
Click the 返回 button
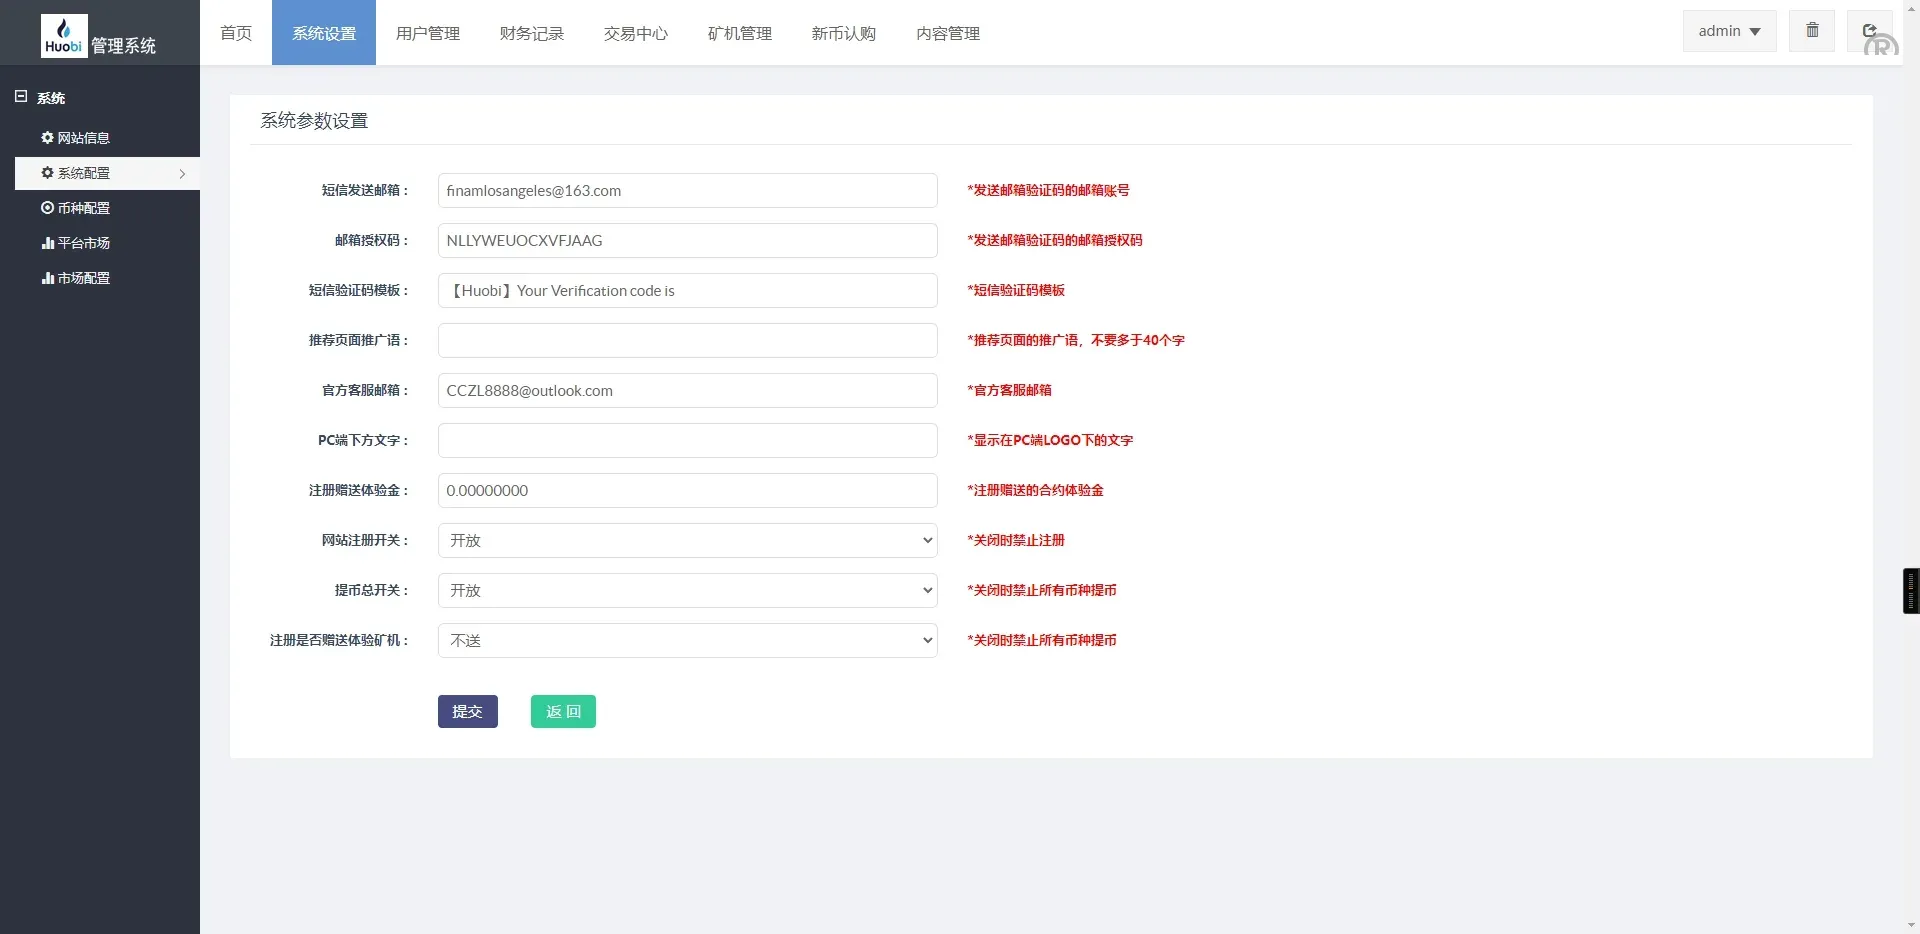tap(562, 712)
